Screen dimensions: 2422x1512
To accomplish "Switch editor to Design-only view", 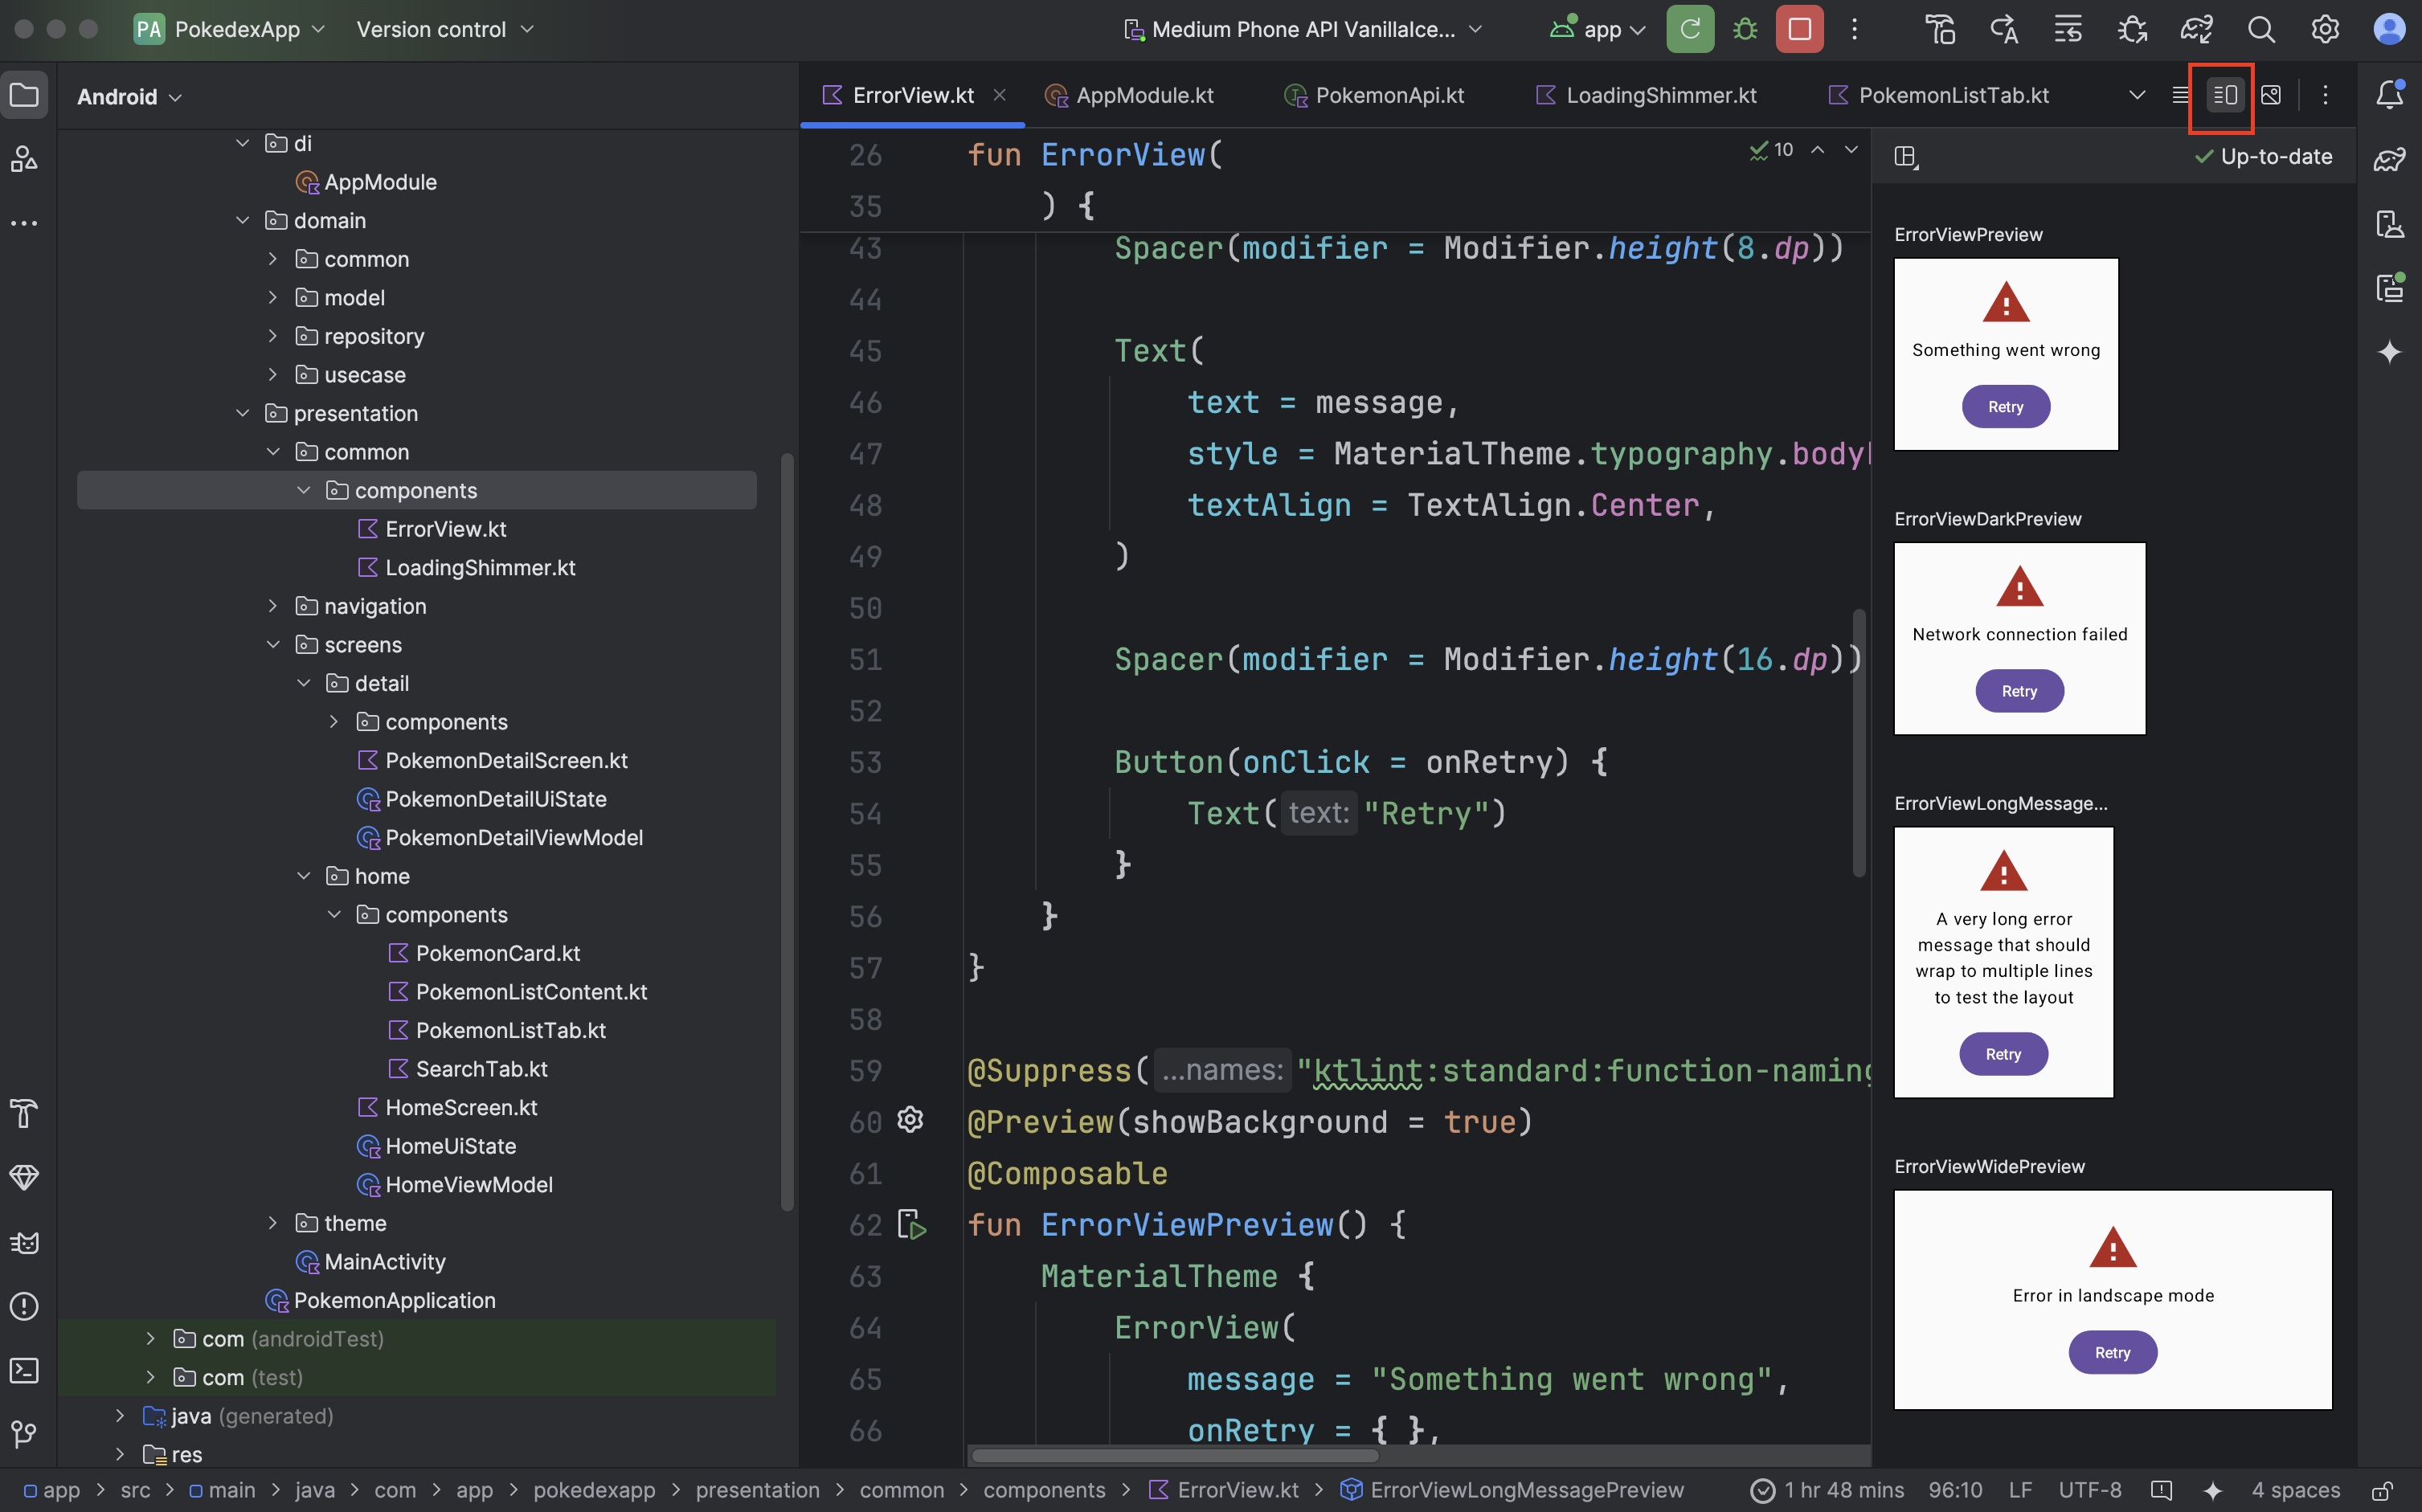I will coord(2270,95).
